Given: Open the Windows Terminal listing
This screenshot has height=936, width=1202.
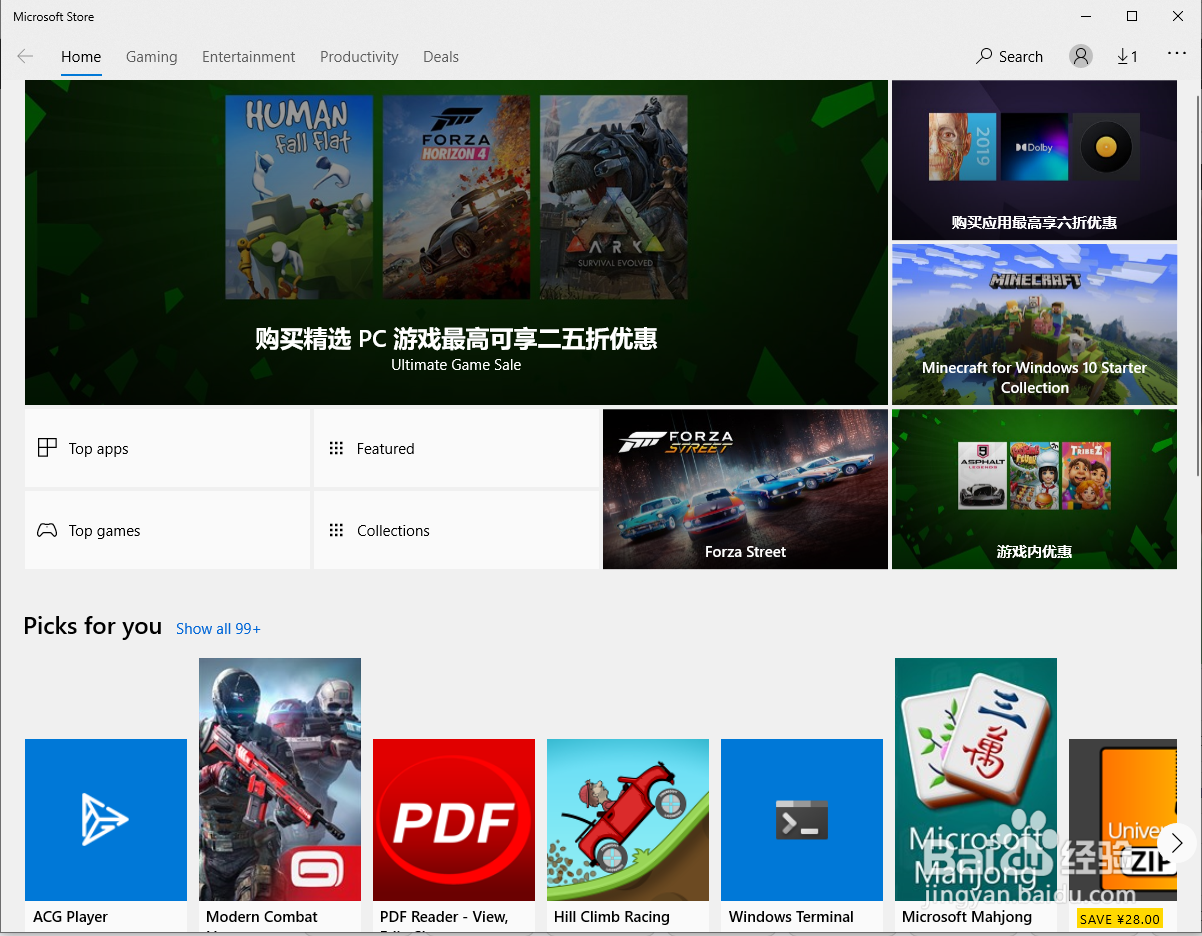Looking at the screenshot, I should point(801,819).
